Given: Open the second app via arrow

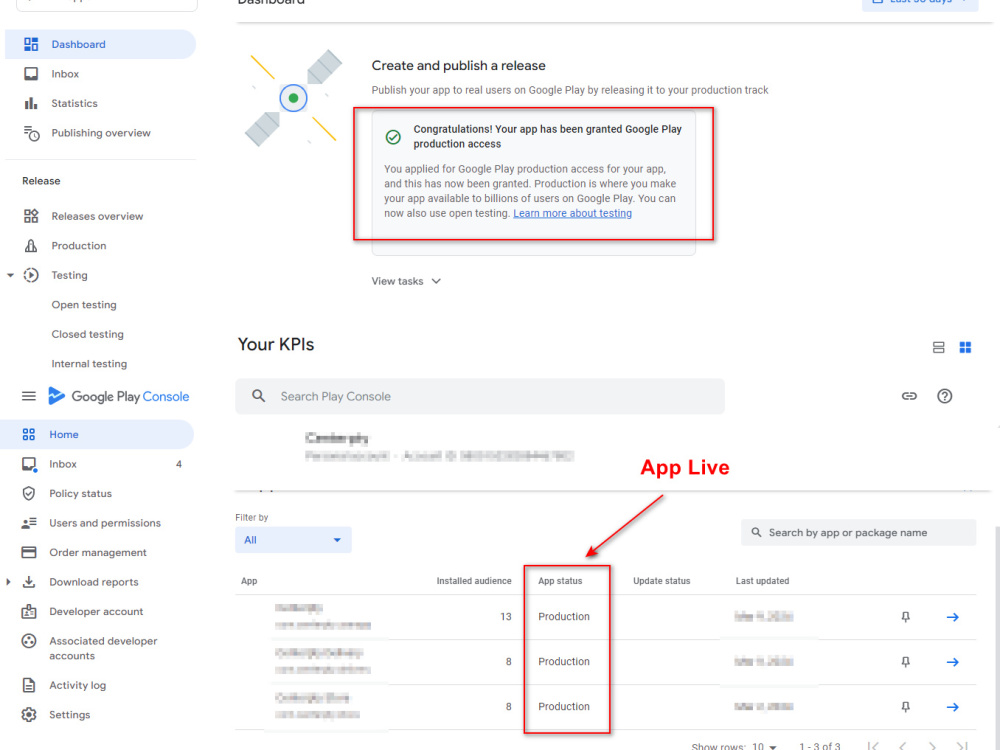Looking at the screenshot, I should tap(952, 662).
